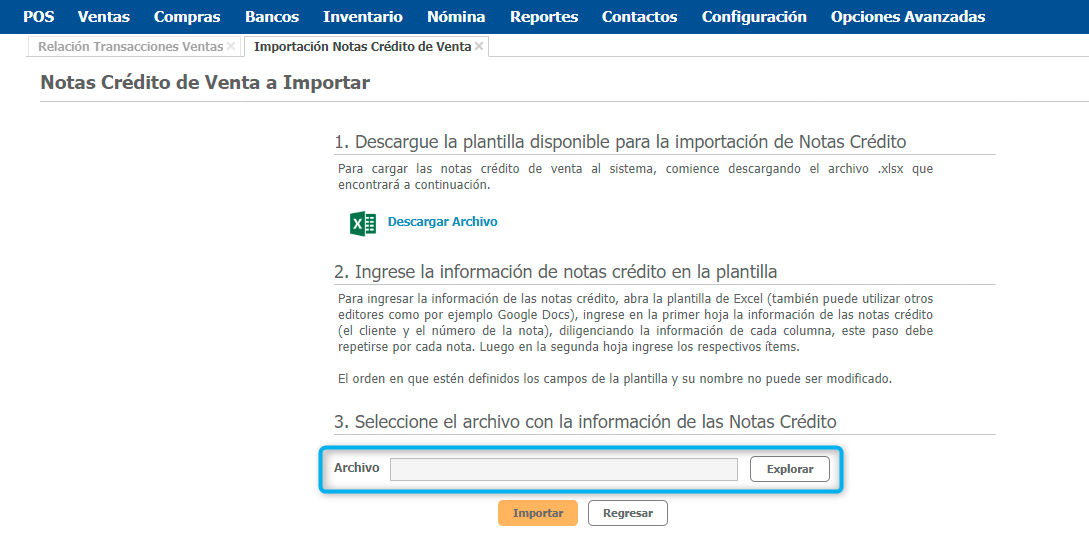The width and height of the screenshot is (1089, 536).
Task: Open the Inventario menu
Action: click(x=363, y=17)
